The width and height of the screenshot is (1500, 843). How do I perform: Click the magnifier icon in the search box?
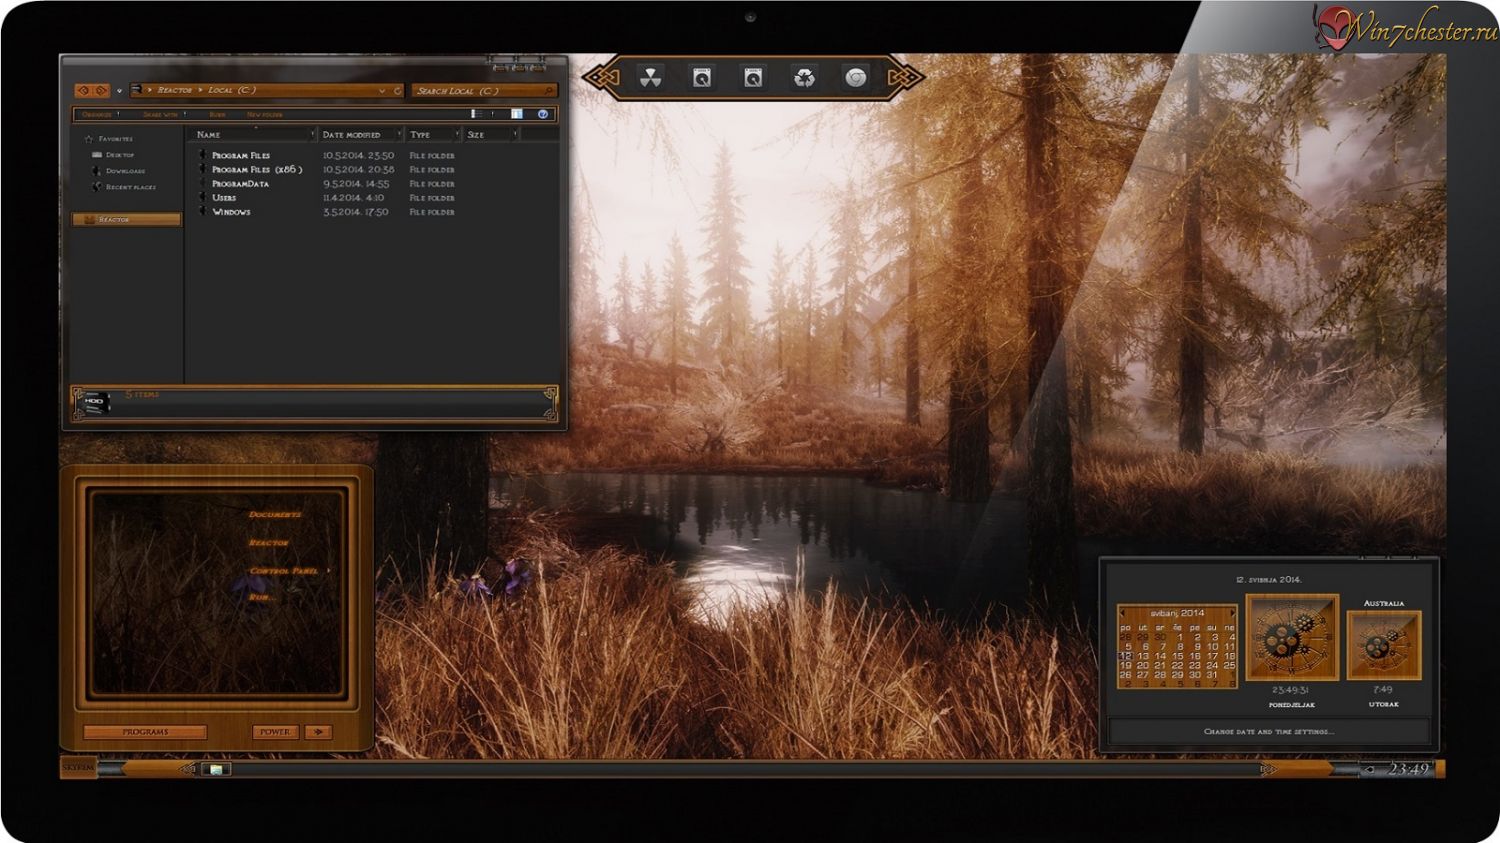pyautogui.click(x=549, y=91)
